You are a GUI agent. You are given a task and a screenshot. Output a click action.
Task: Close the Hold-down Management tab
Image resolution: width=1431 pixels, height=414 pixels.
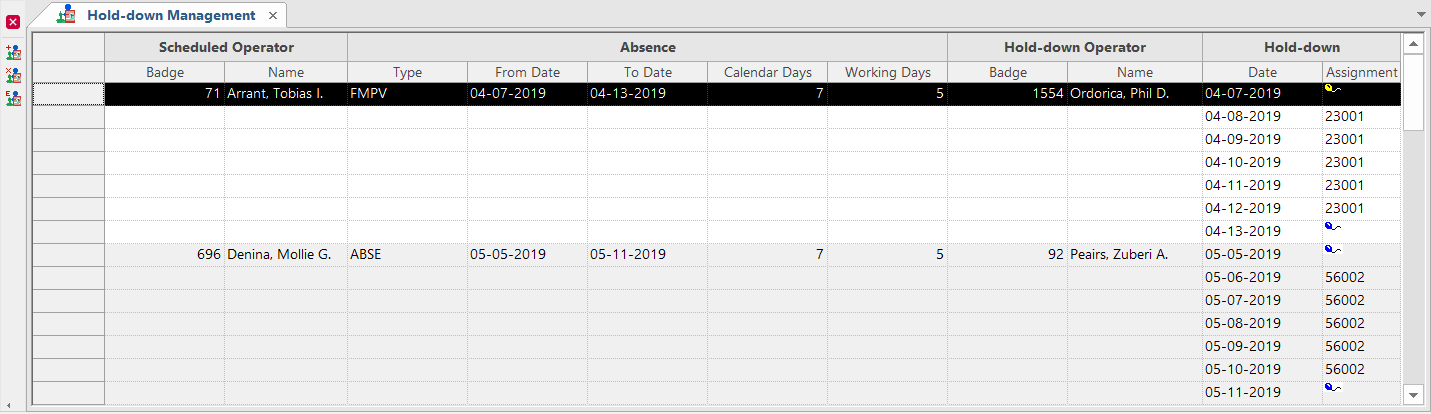pos(273,16)
